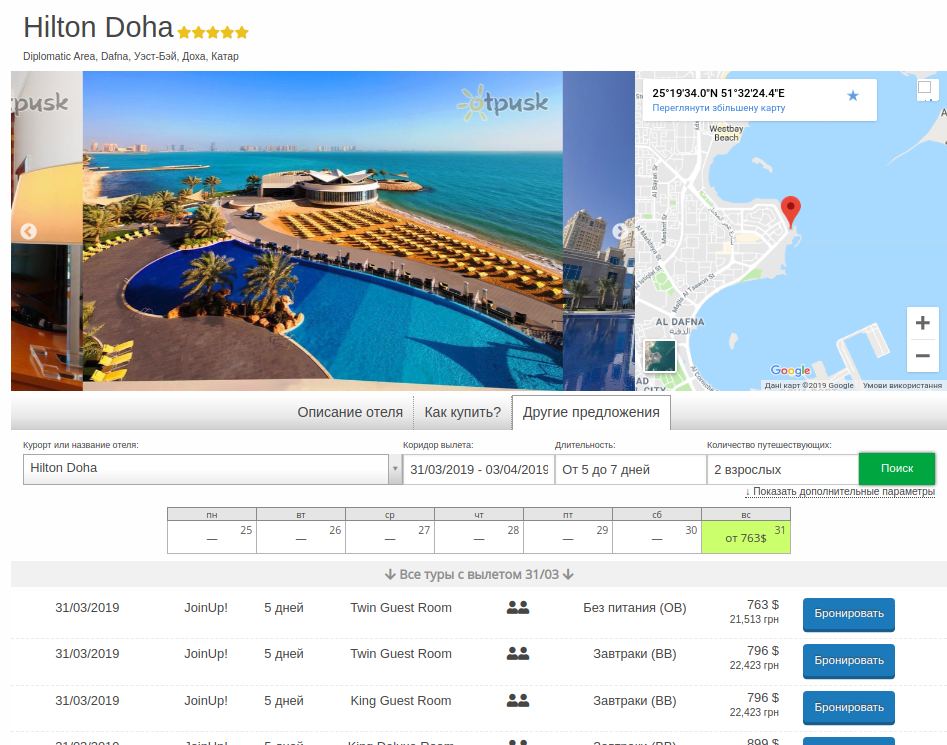Click the 'Hilton Doha' hotel title
The height and width of the screenshot is (745, 947).
pyautogui.click(x=98, y=28)
